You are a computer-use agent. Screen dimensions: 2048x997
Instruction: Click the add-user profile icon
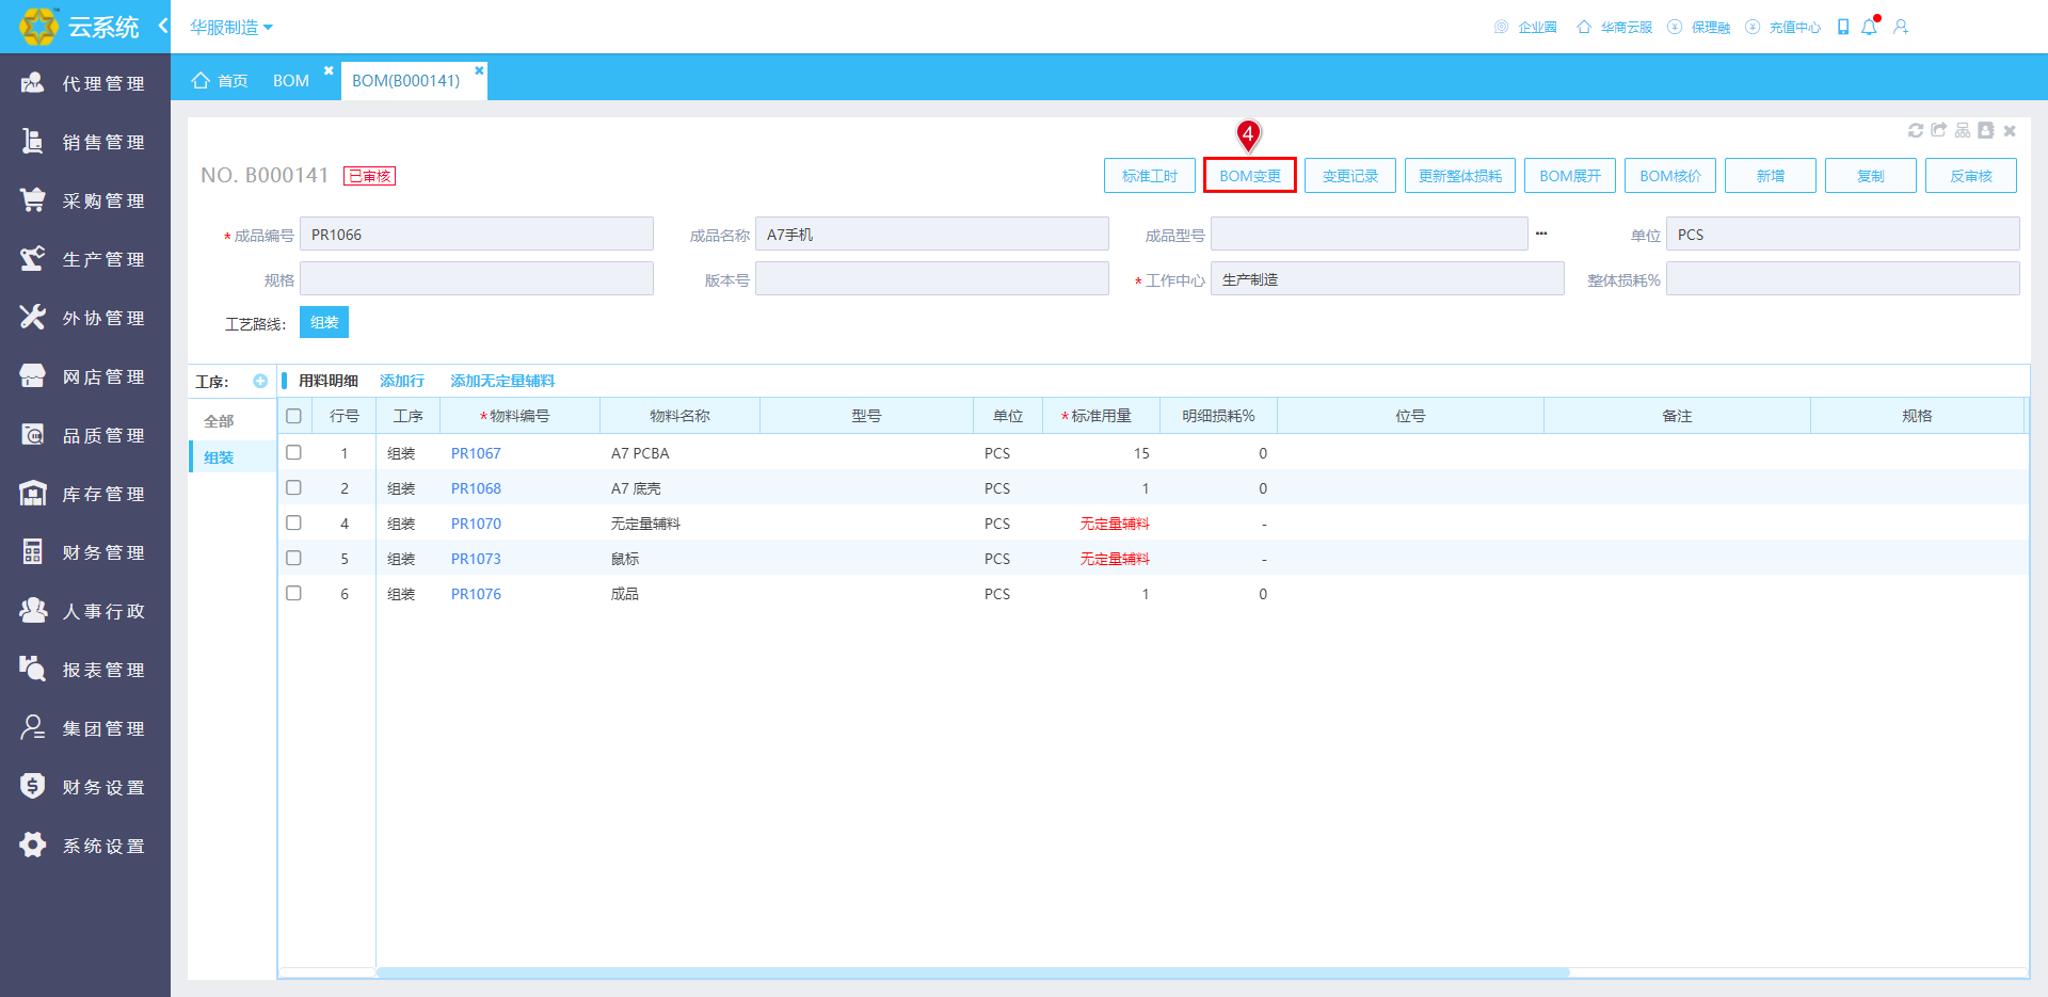[x=1901, y=27]
